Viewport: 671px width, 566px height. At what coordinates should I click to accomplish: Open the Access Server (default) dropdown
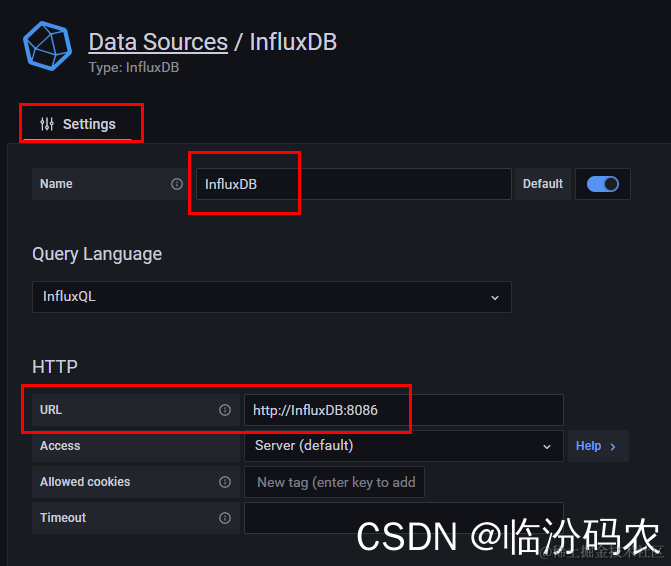404,446
